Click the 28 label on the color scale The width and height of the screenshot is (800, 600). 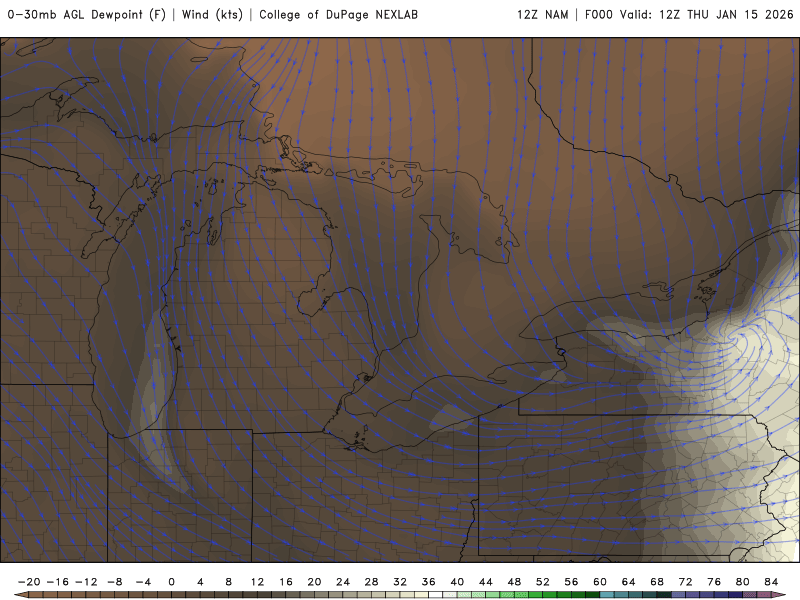pyautogui.click(x=371, y=582)
